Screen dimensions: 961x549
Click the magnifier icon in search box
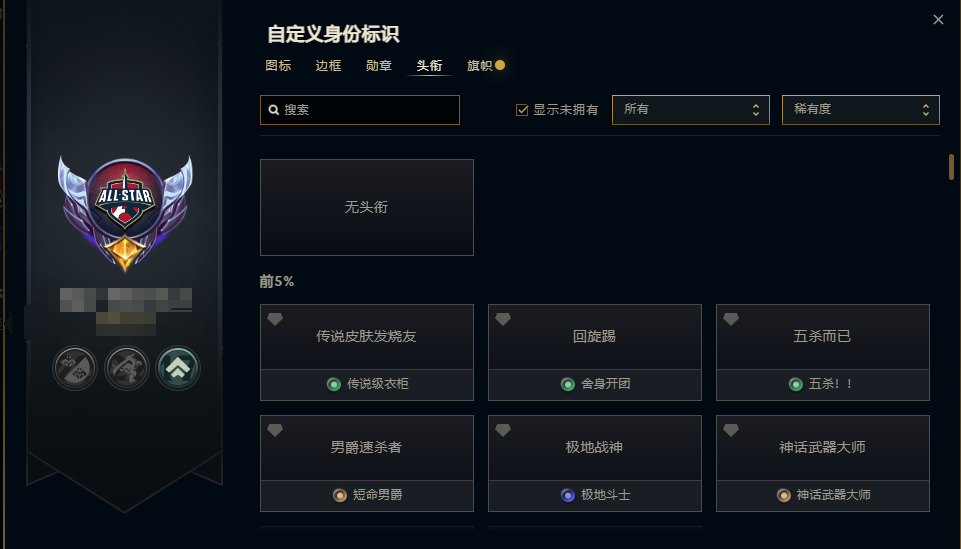tap(273, 110)
